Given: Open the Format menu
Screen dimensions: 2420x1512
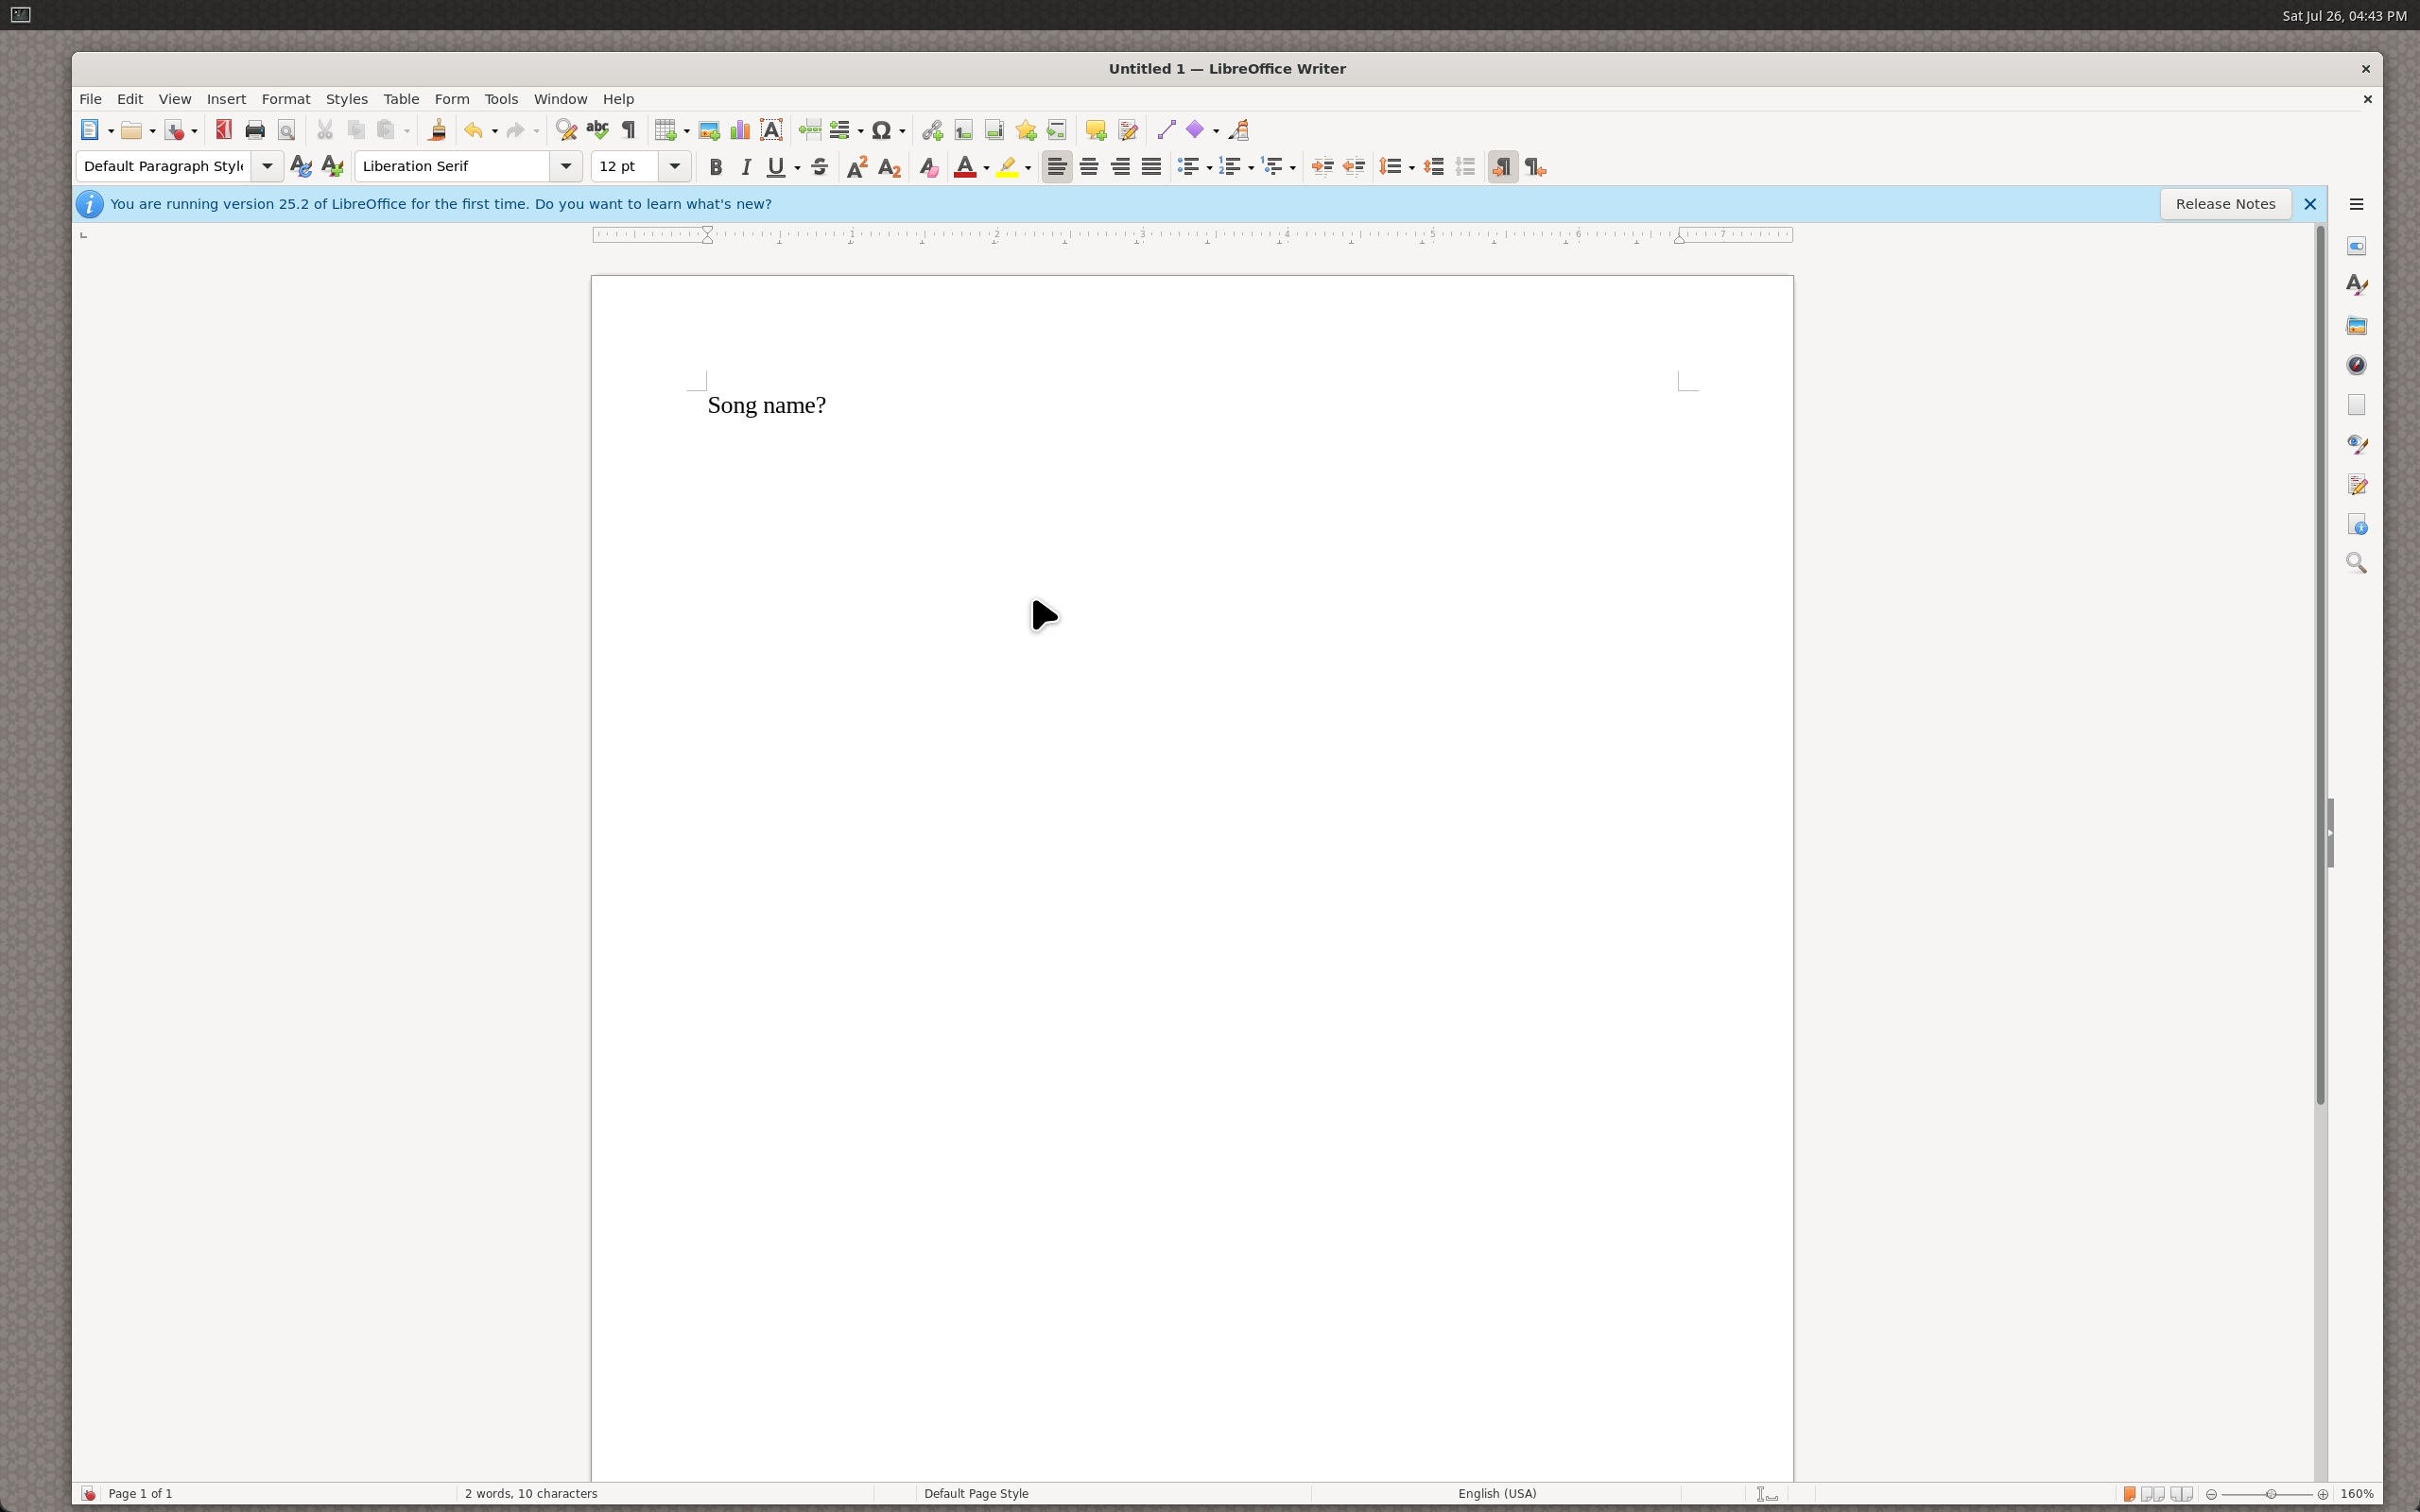Looking at the screenshot, I should tap(286, 99).
